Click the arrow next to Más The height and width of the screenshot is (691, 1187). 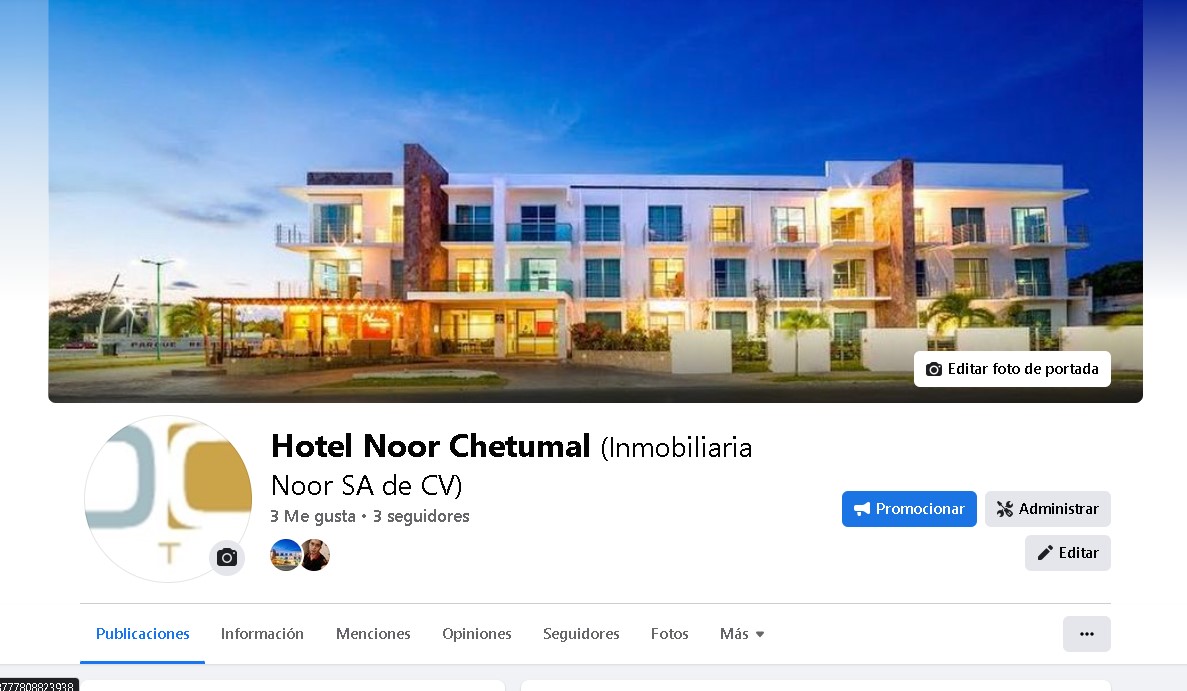click(x=760, y=634)
